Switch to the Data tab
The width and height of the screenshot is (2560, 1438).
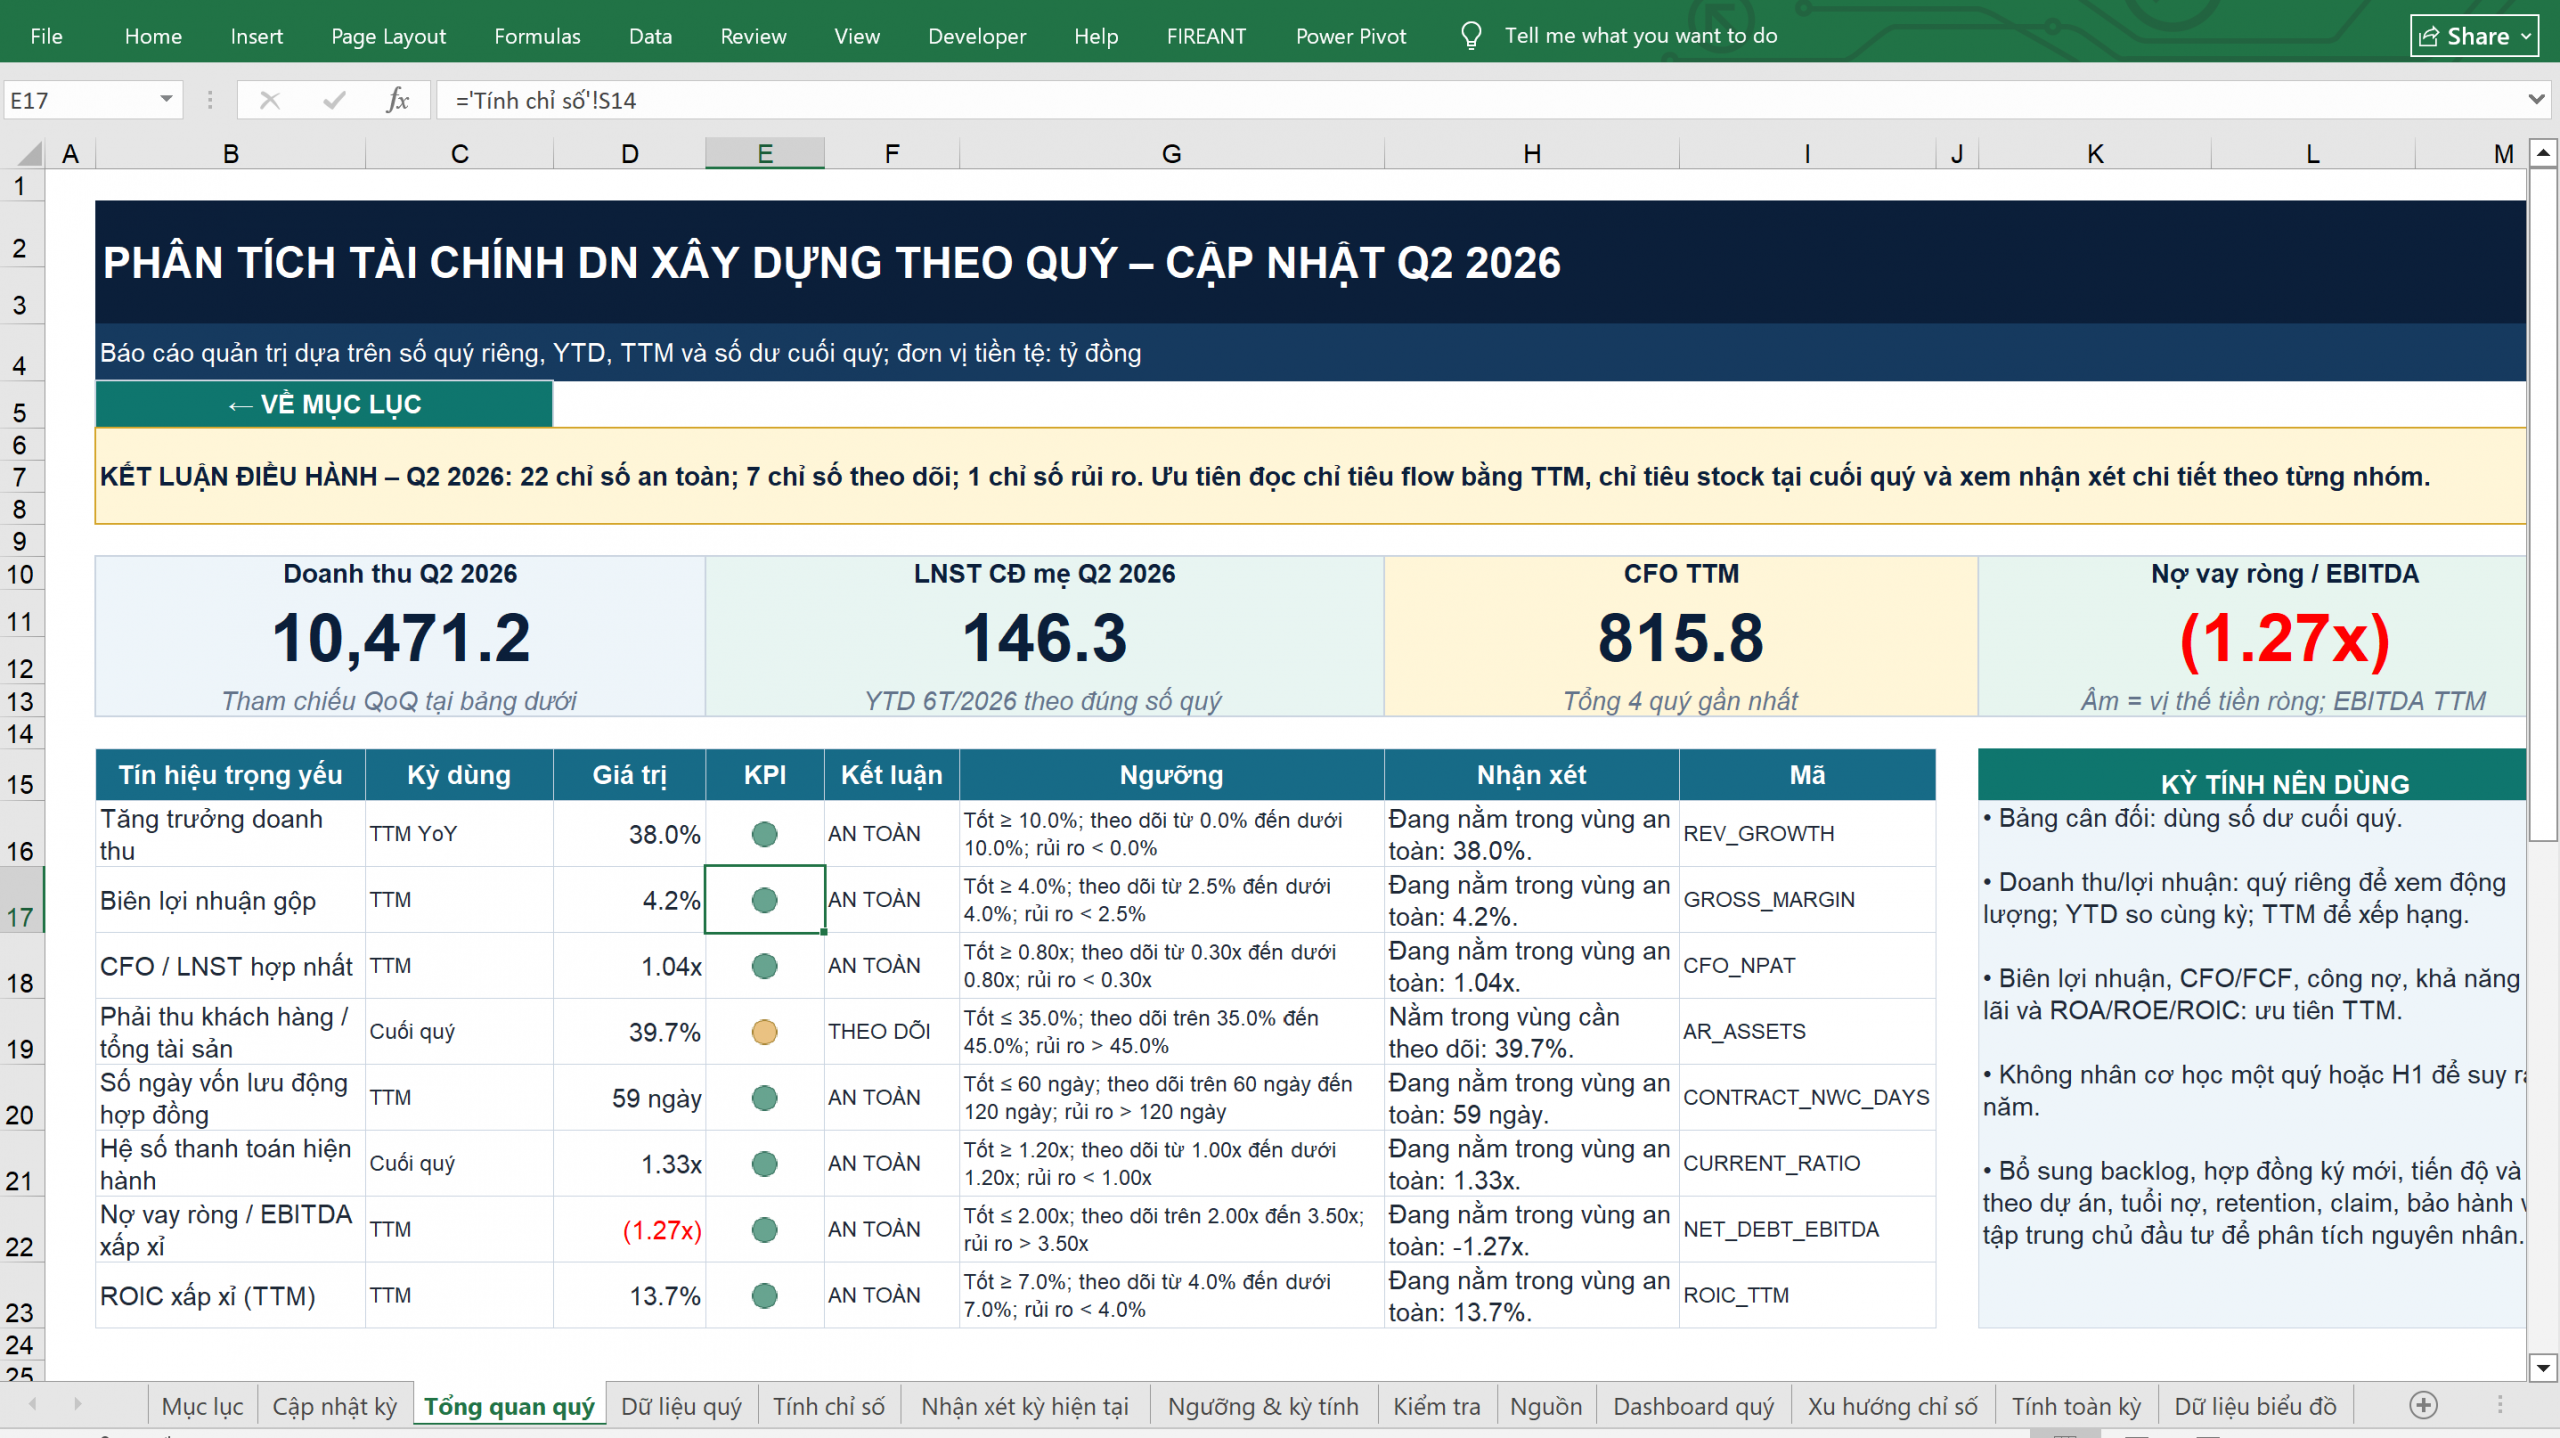point(650,36)
